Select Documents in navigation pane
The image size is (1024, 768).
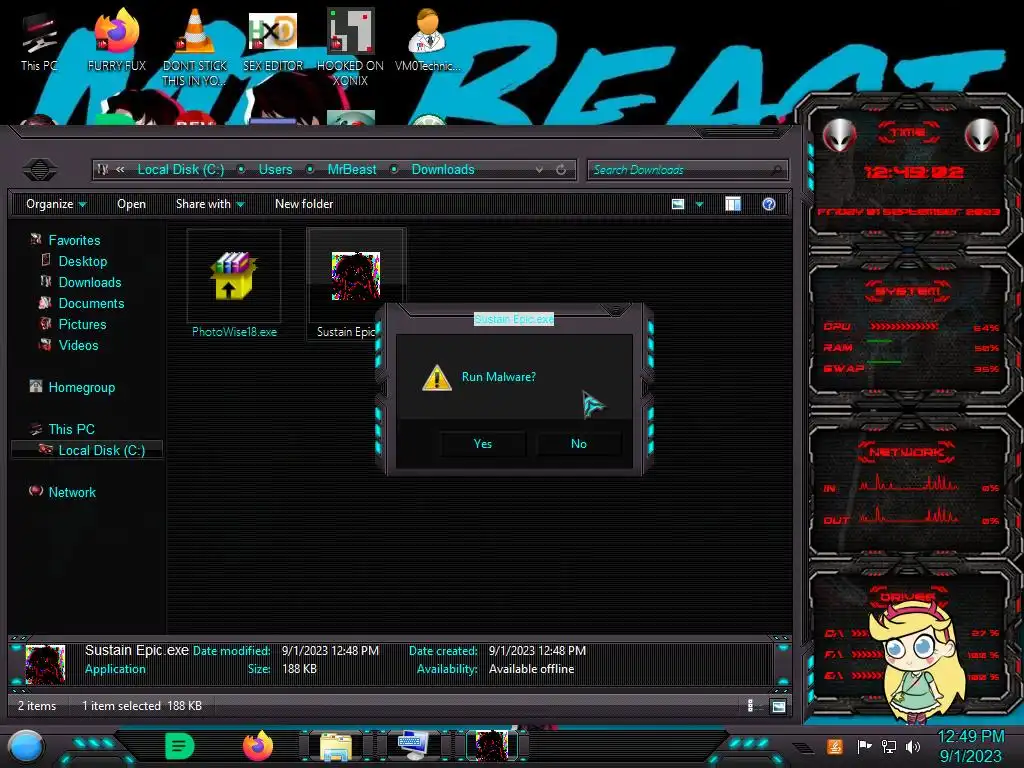91,303
